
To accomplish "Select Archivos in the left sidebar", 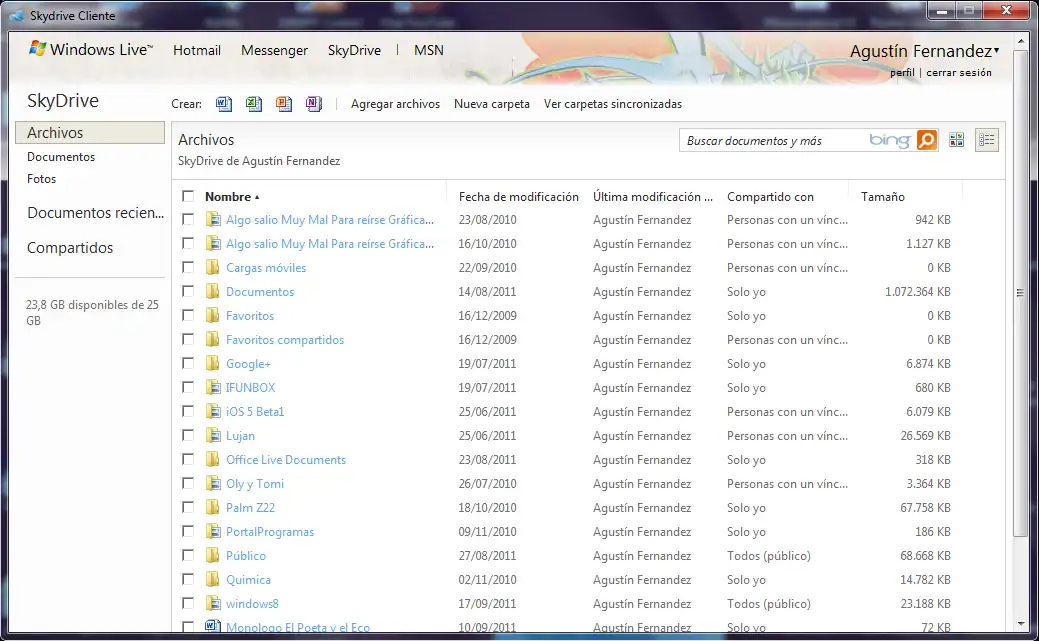I will (90, 133).
